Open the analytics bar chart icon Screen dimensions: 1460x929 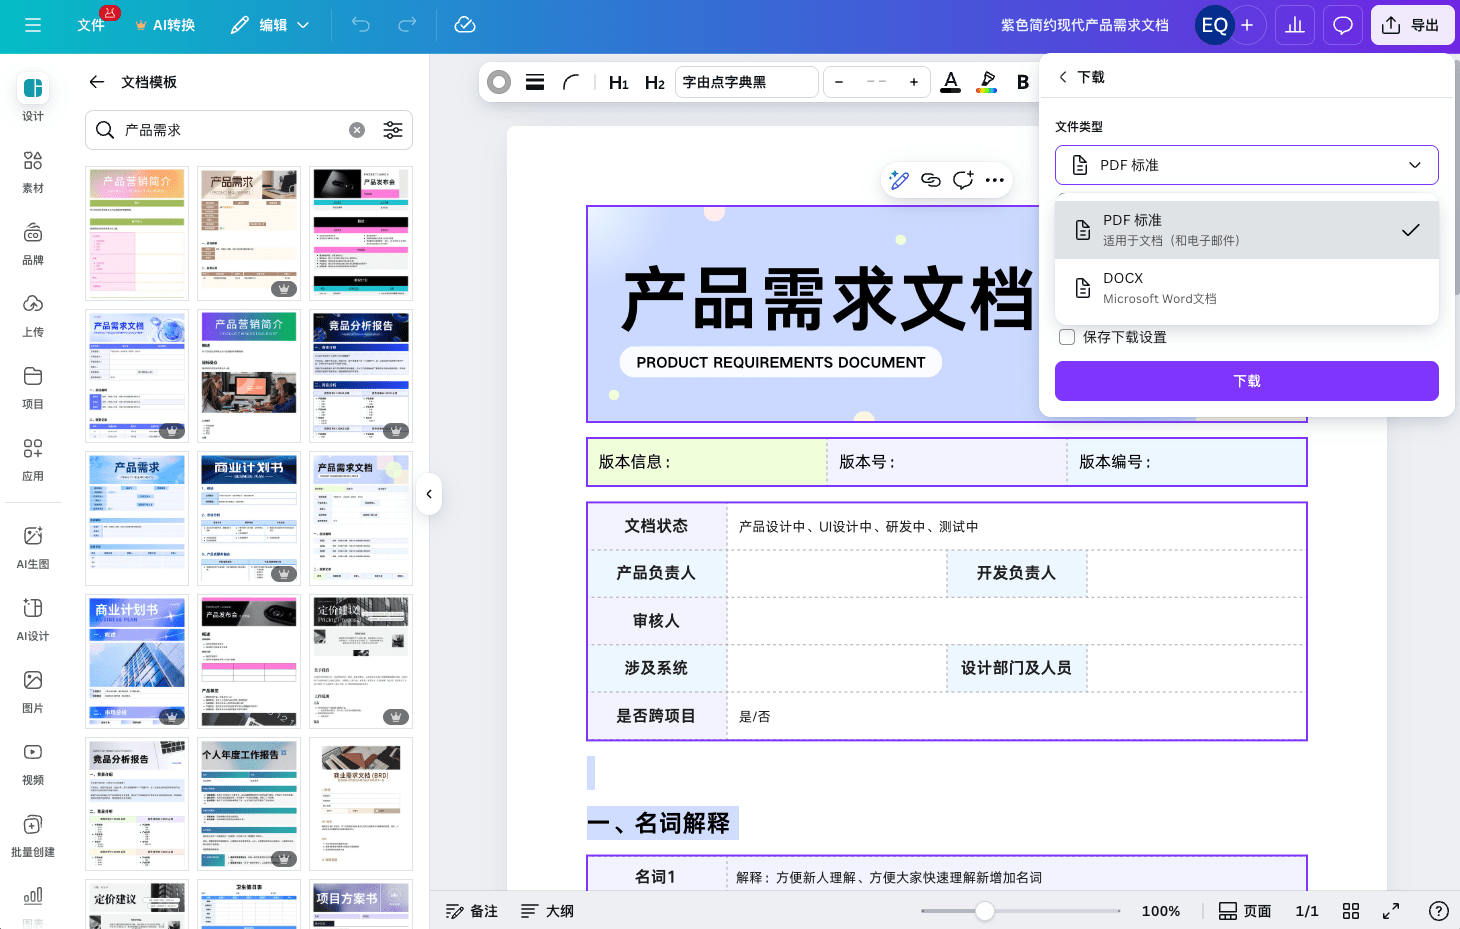pos(1295,25)
